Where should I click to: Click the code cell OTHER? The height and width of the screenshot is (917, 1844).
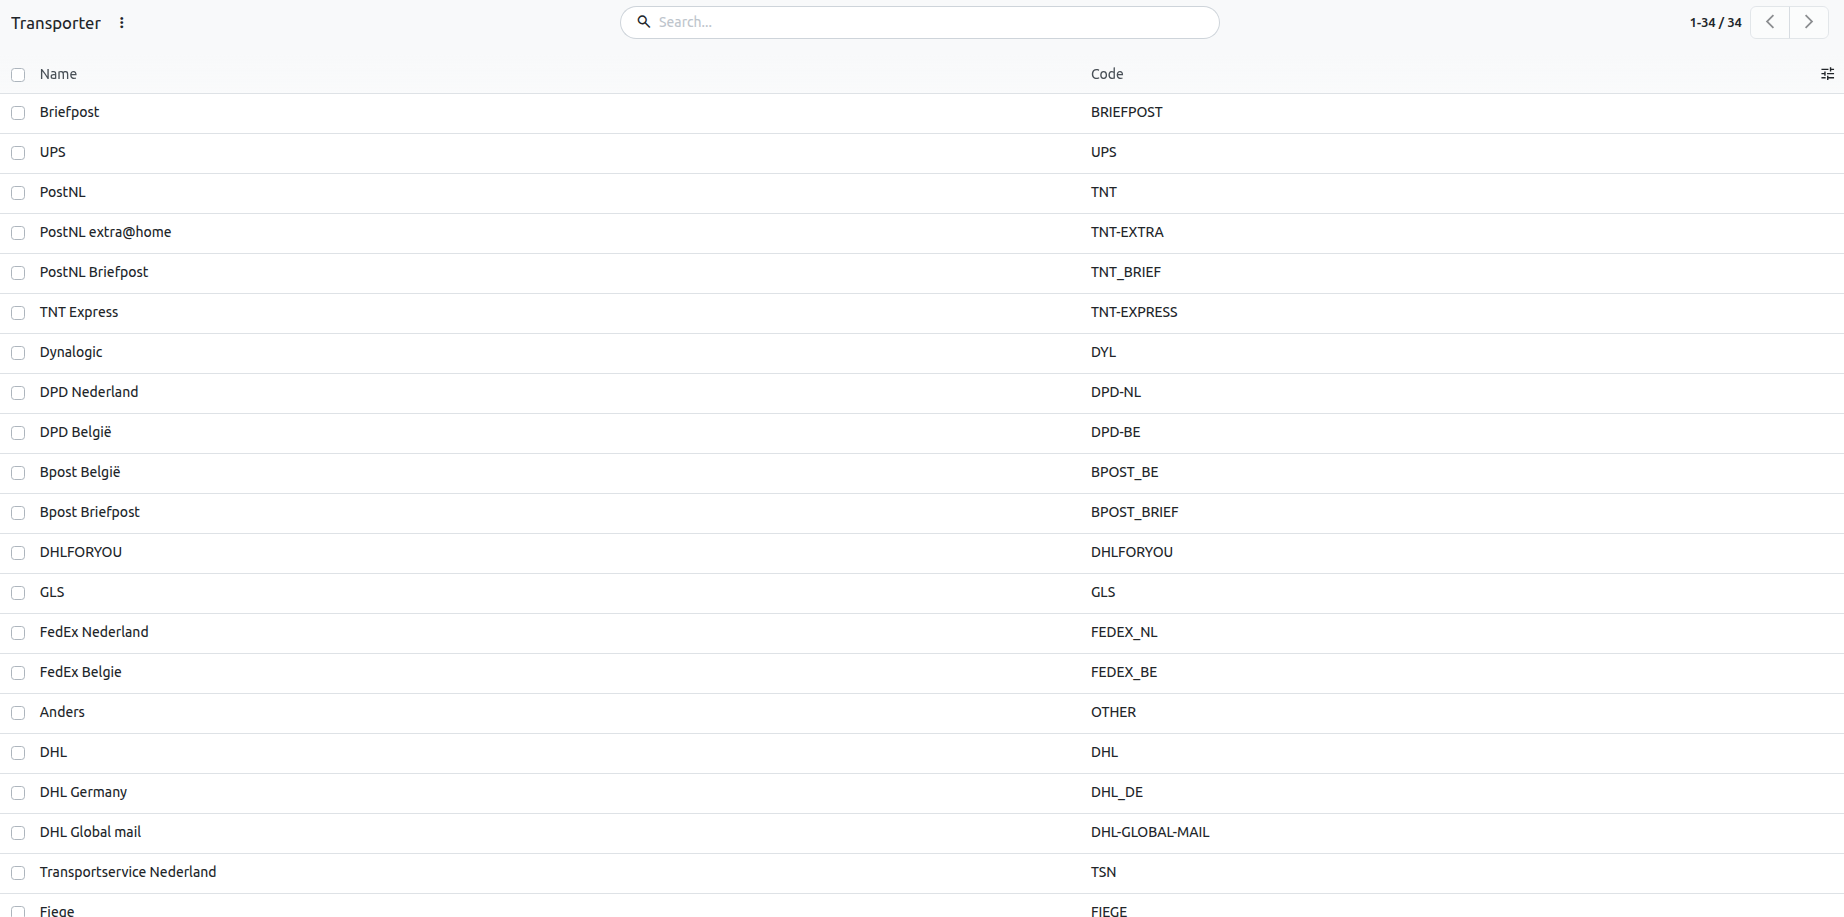tap(1113, 712)
